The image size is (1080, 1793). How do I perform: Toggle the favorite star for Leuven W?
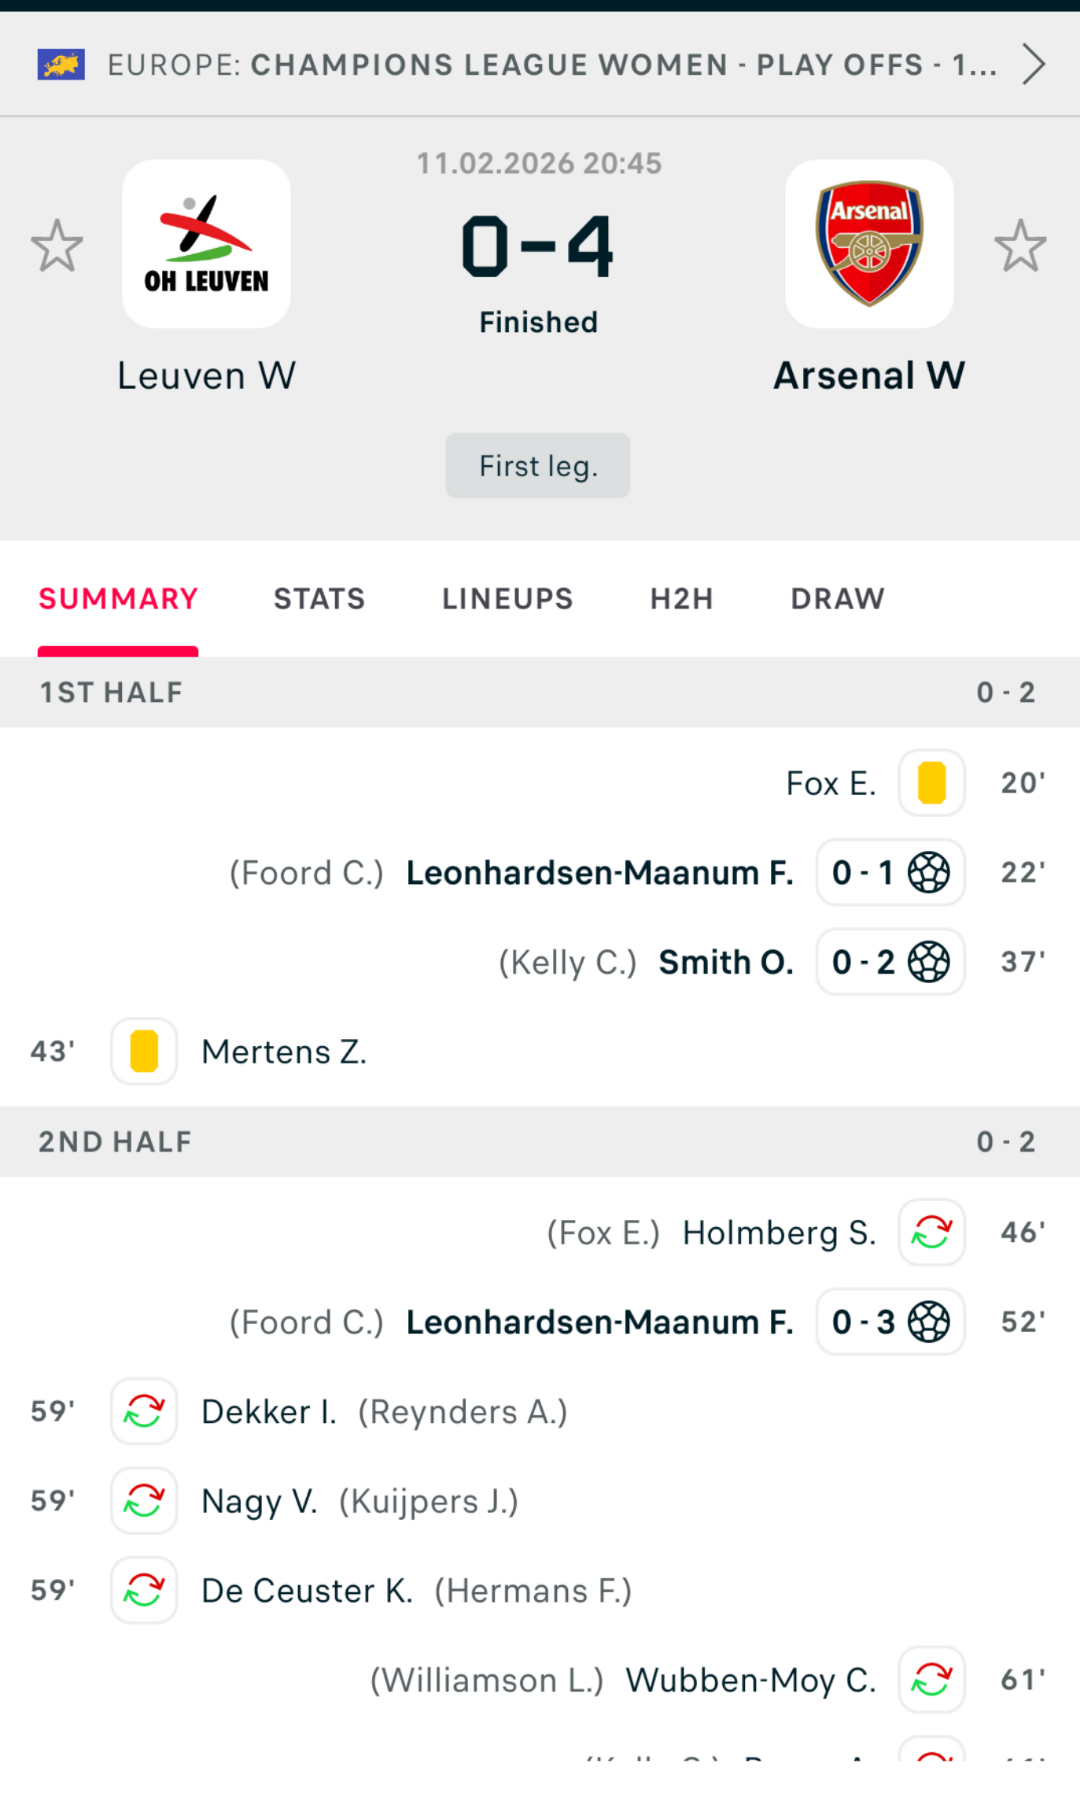[x=57, y=245]
